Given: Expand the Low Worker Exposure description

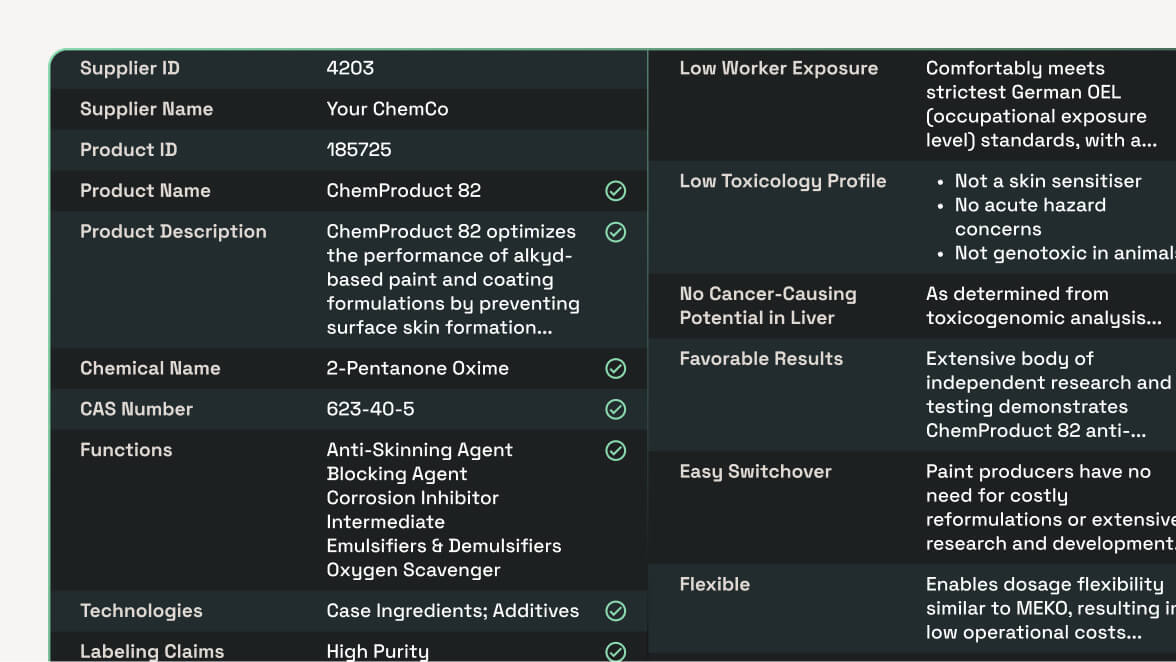Looking at the screenshot, I should (x=1040, y=141).
